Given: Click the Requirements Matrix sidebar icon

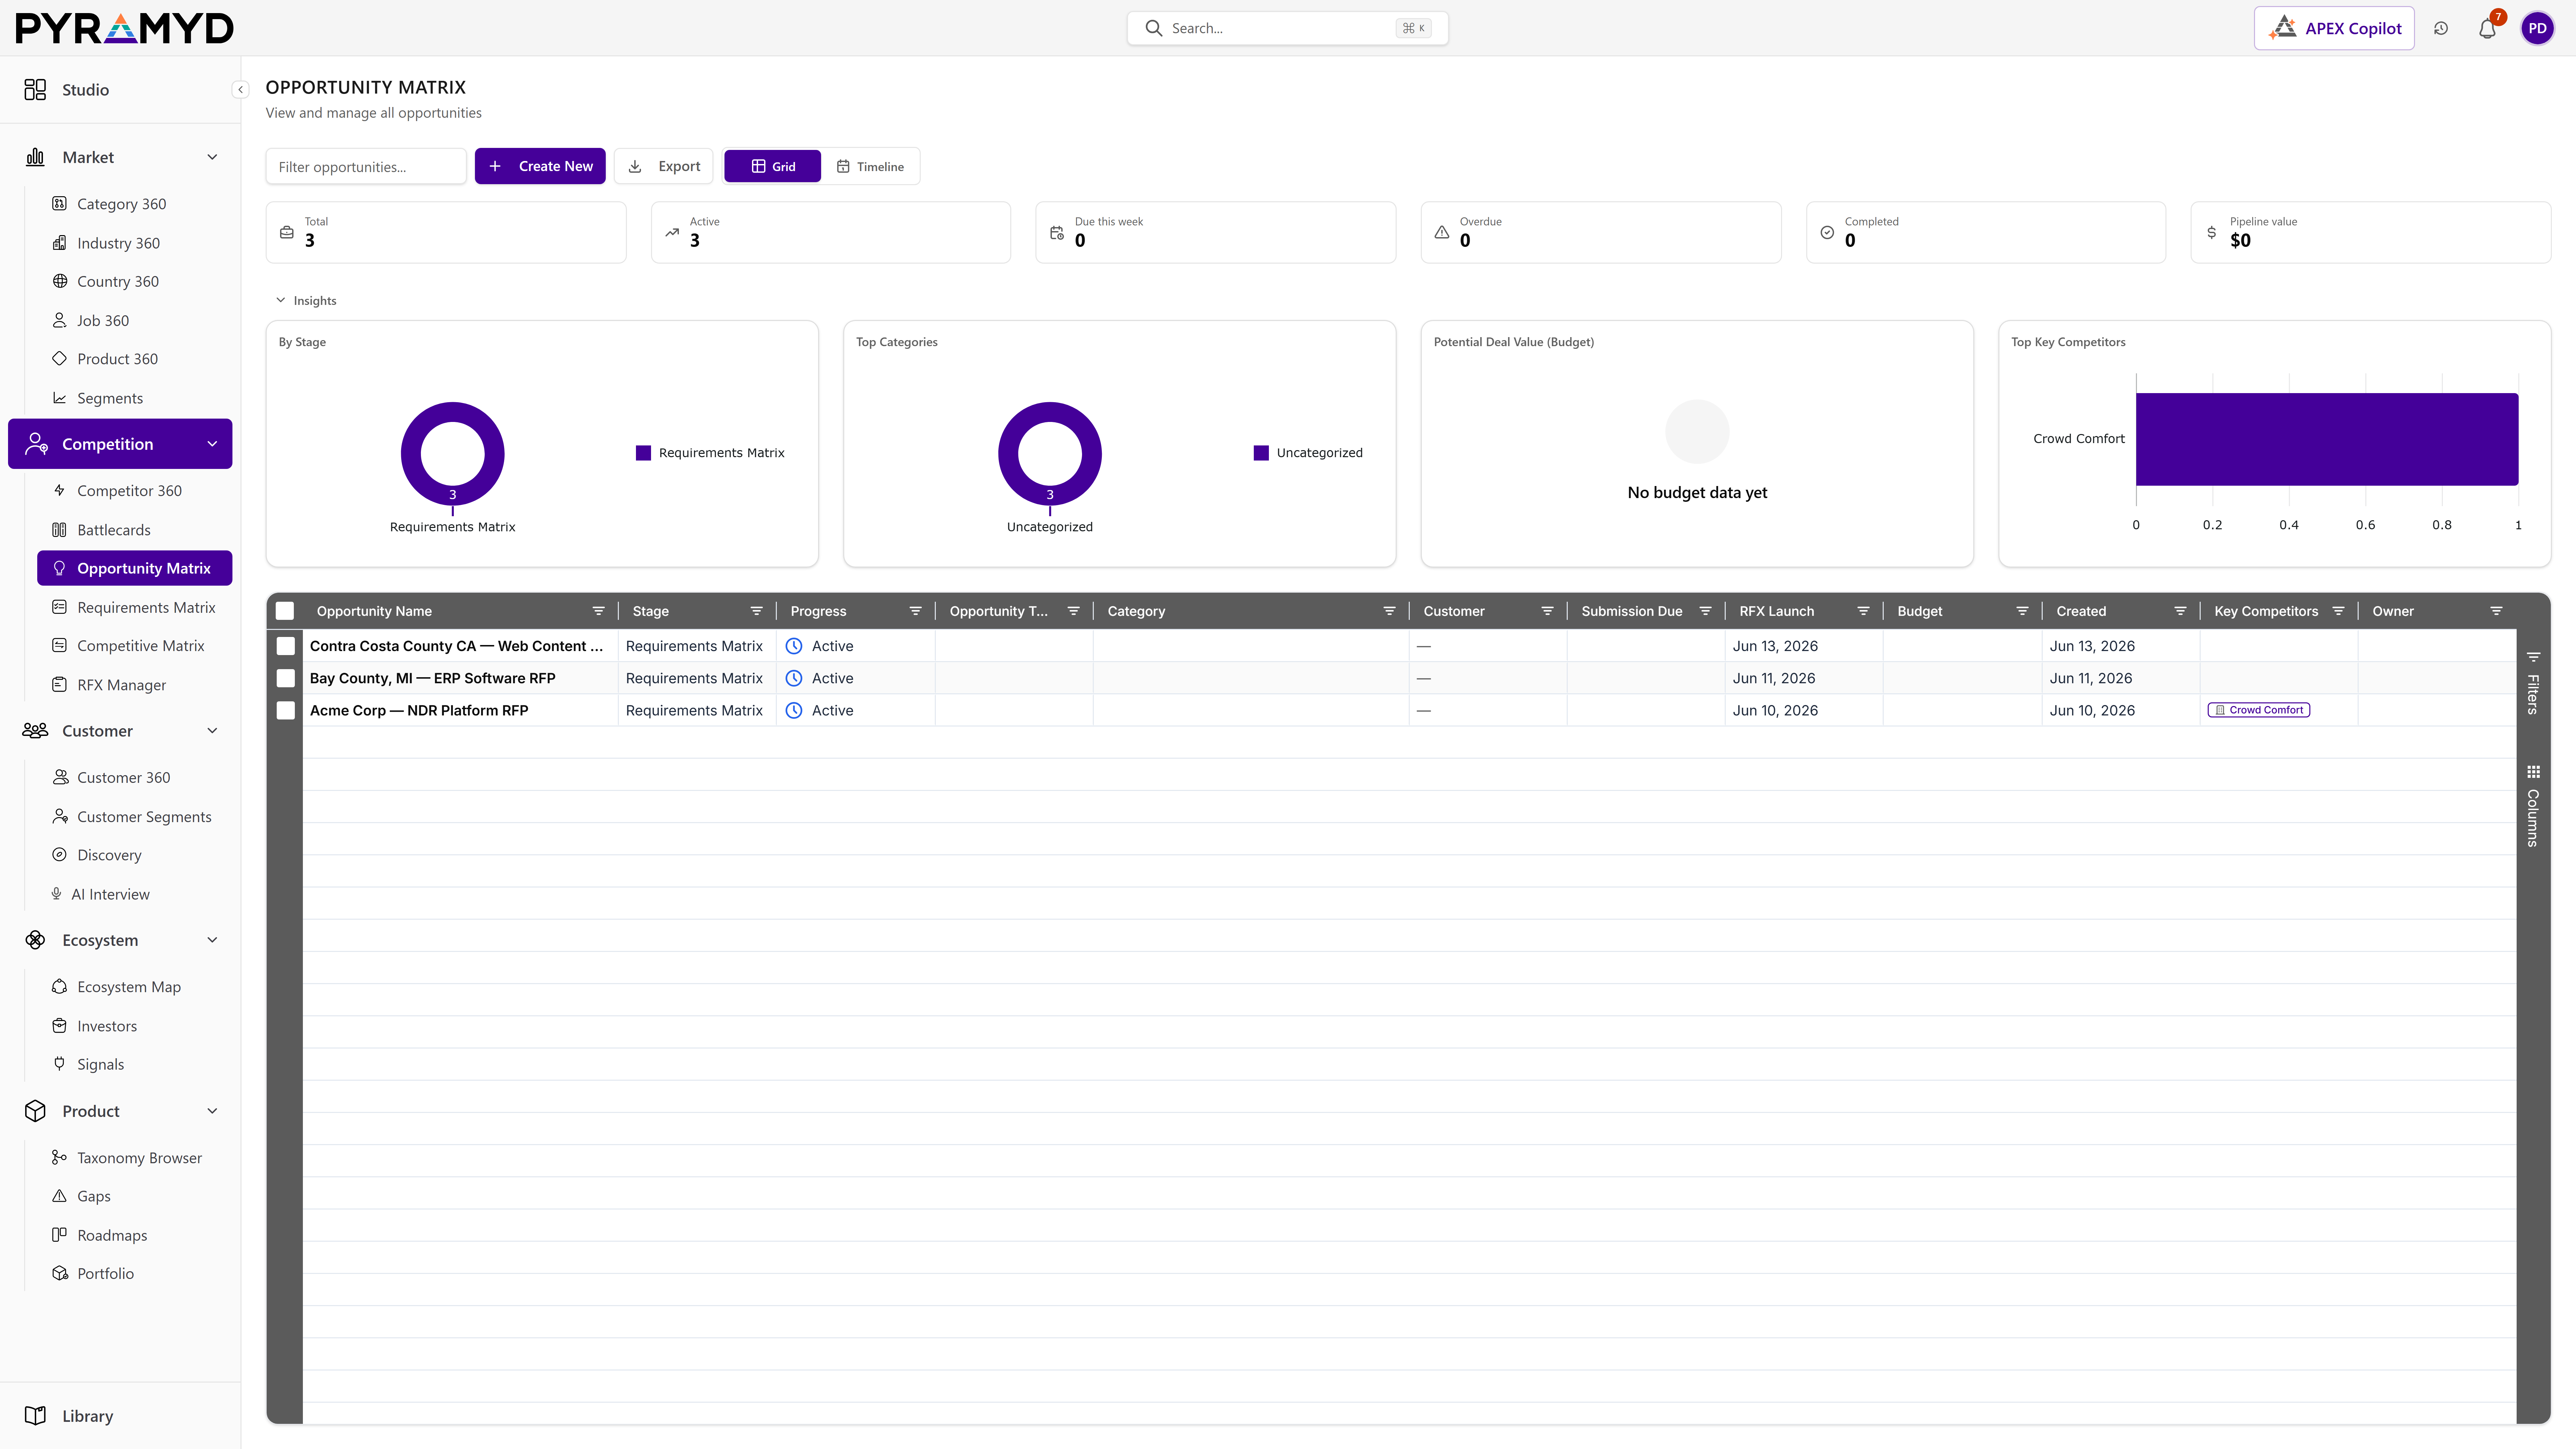Looking at the screenshot, I should tap(59, 607).
